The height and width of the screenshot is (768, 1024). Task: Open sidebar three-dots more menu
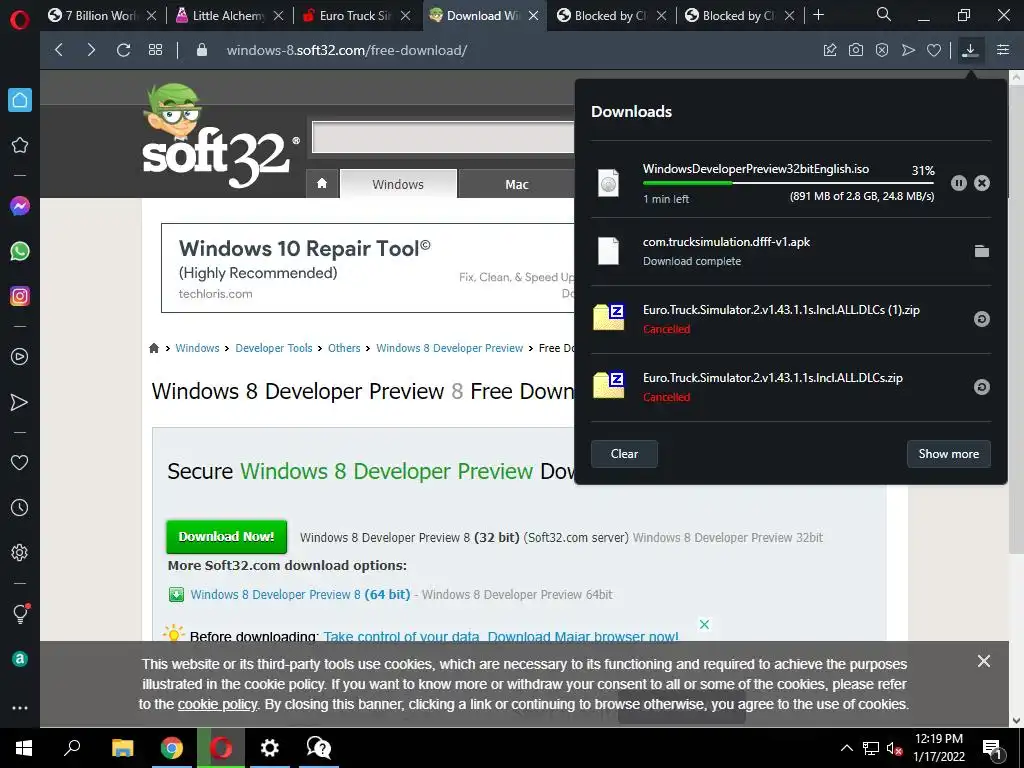(x=20, y=708)
